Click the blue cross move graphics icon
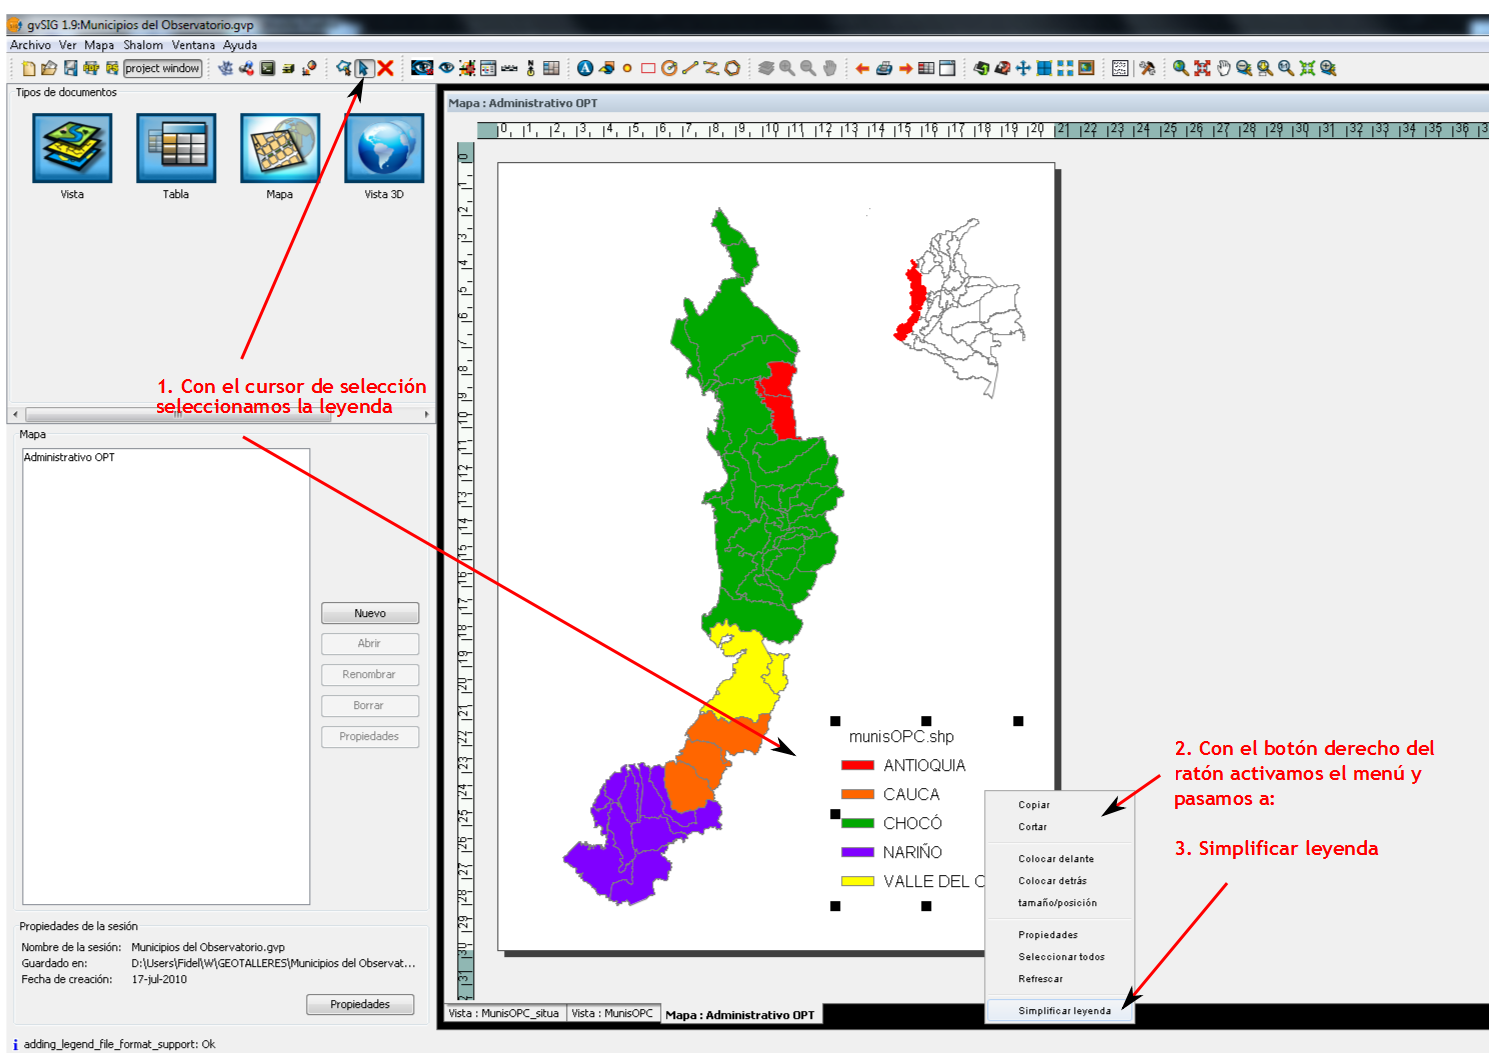The height and width of the screenshot is (1053, 1489). (x=1023, y=68)
